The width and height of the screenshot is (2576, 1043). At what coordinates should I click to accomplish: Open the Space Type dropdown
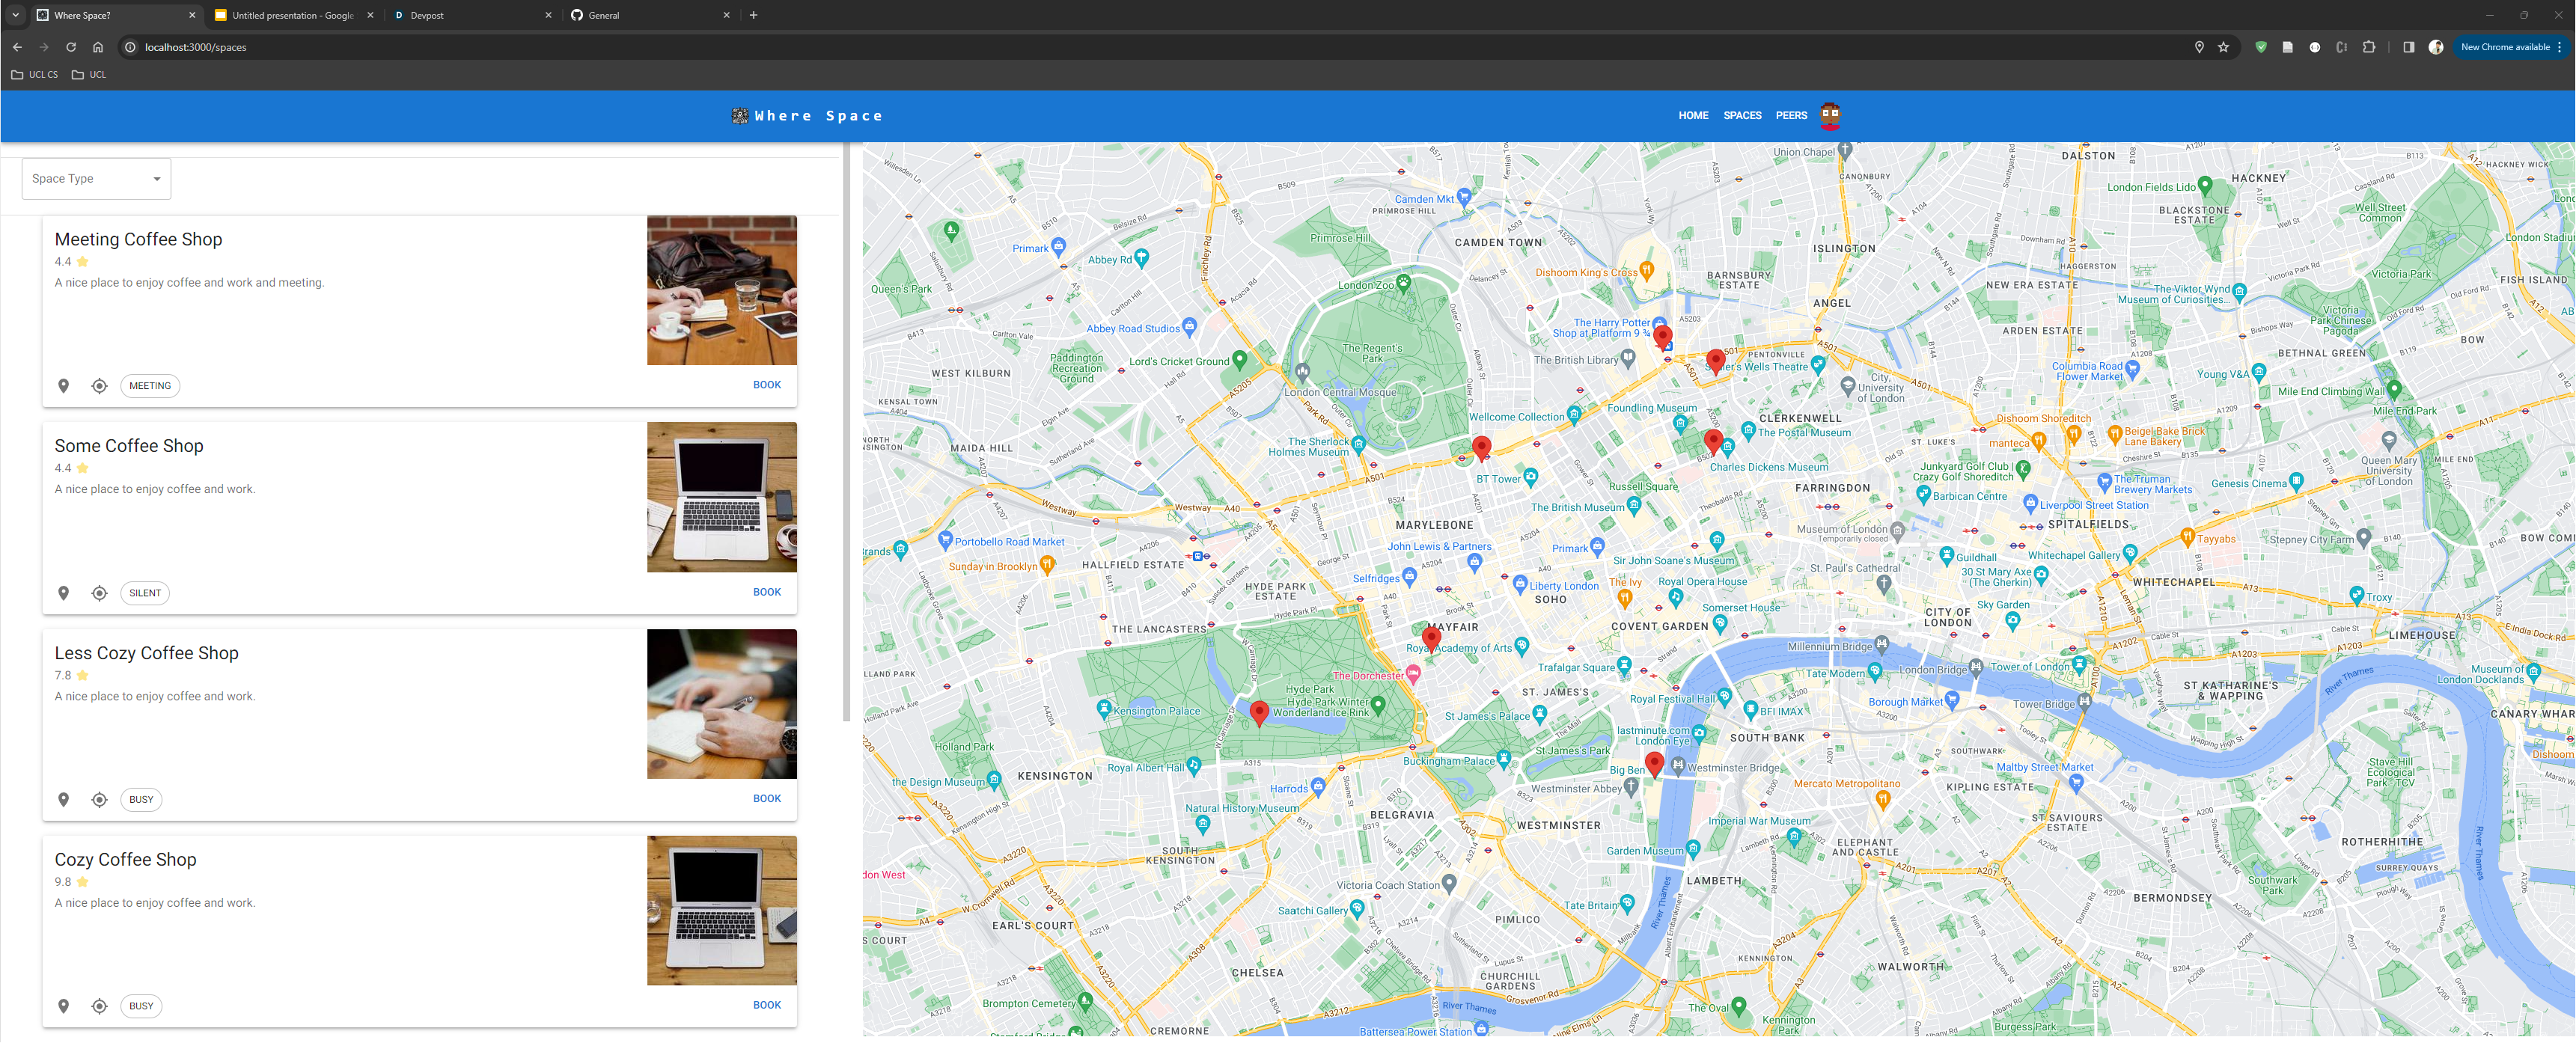(96, 179)
